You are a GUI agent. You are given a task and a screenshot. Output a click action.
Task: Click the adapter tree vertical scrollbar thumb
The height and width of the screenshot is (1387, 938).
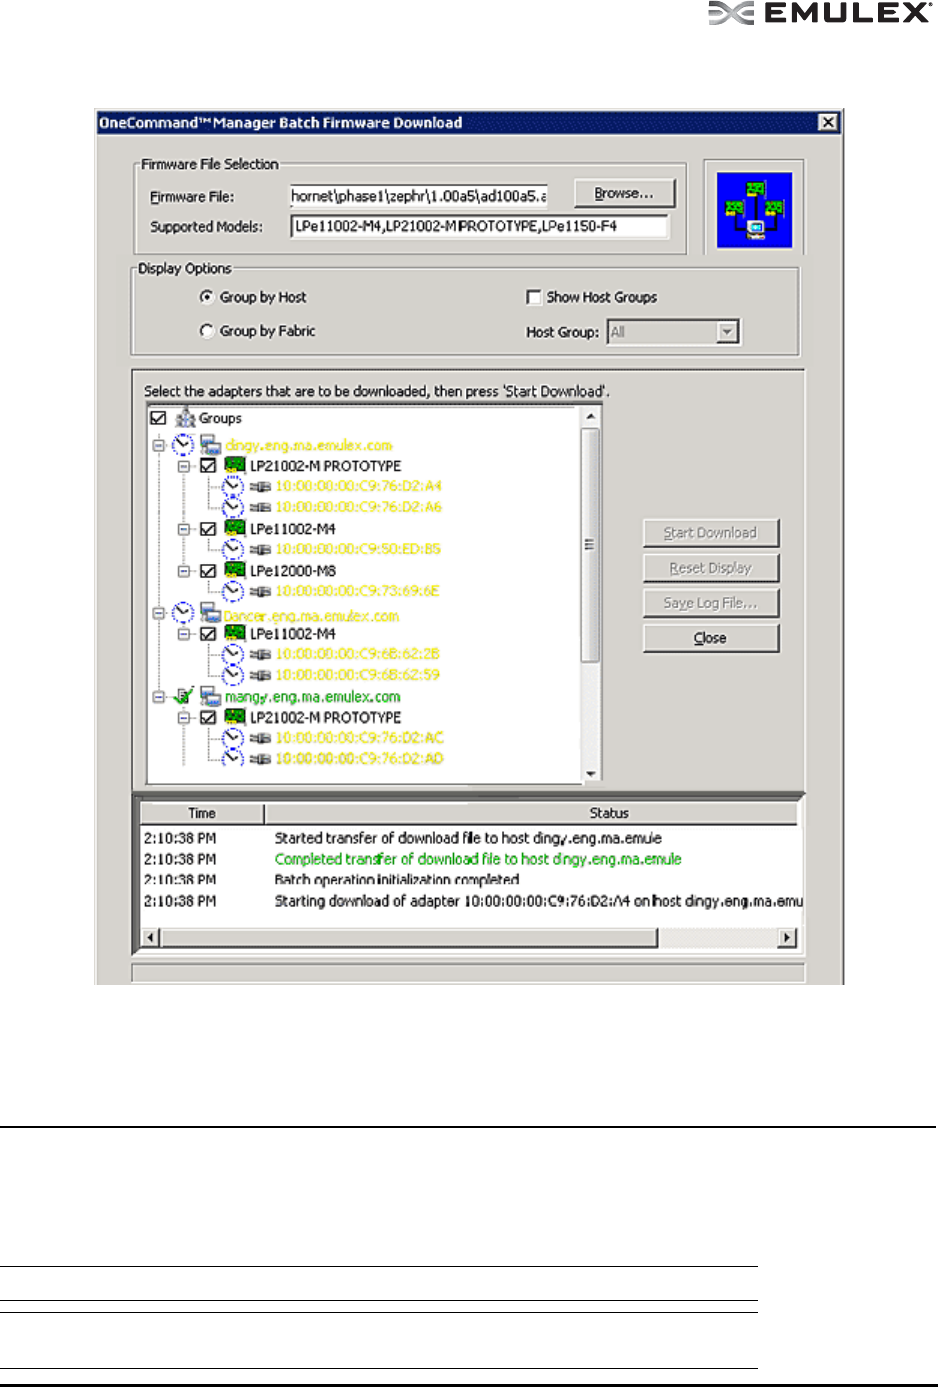coord(591,545)
